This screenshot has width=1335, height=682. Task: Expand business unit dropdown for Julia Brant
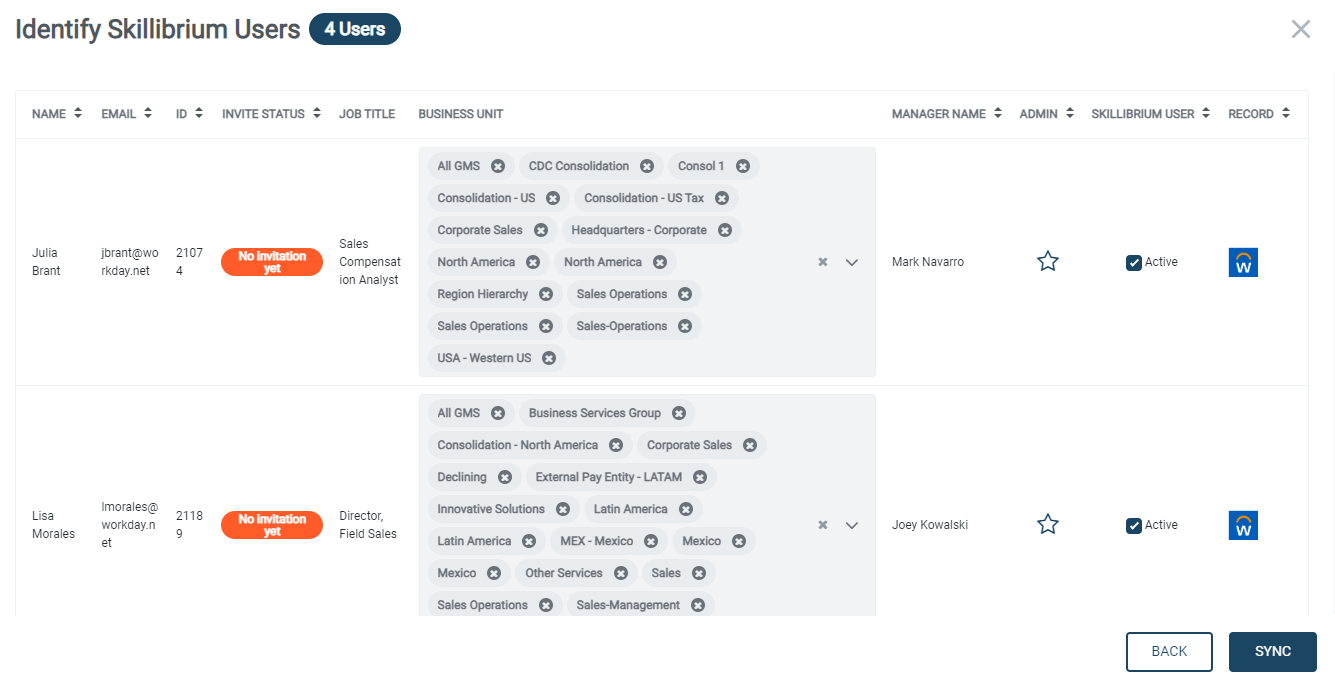click(x=852, y=262)
